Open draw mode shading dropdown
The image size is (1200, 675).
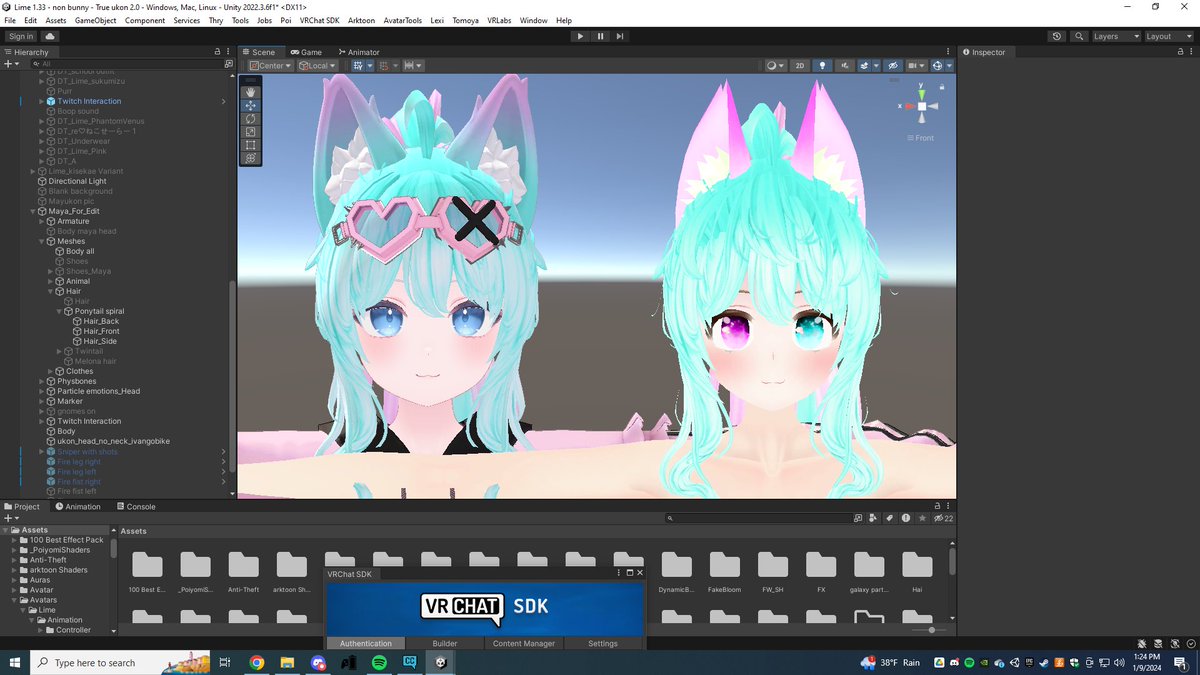(x=775, y=65)
